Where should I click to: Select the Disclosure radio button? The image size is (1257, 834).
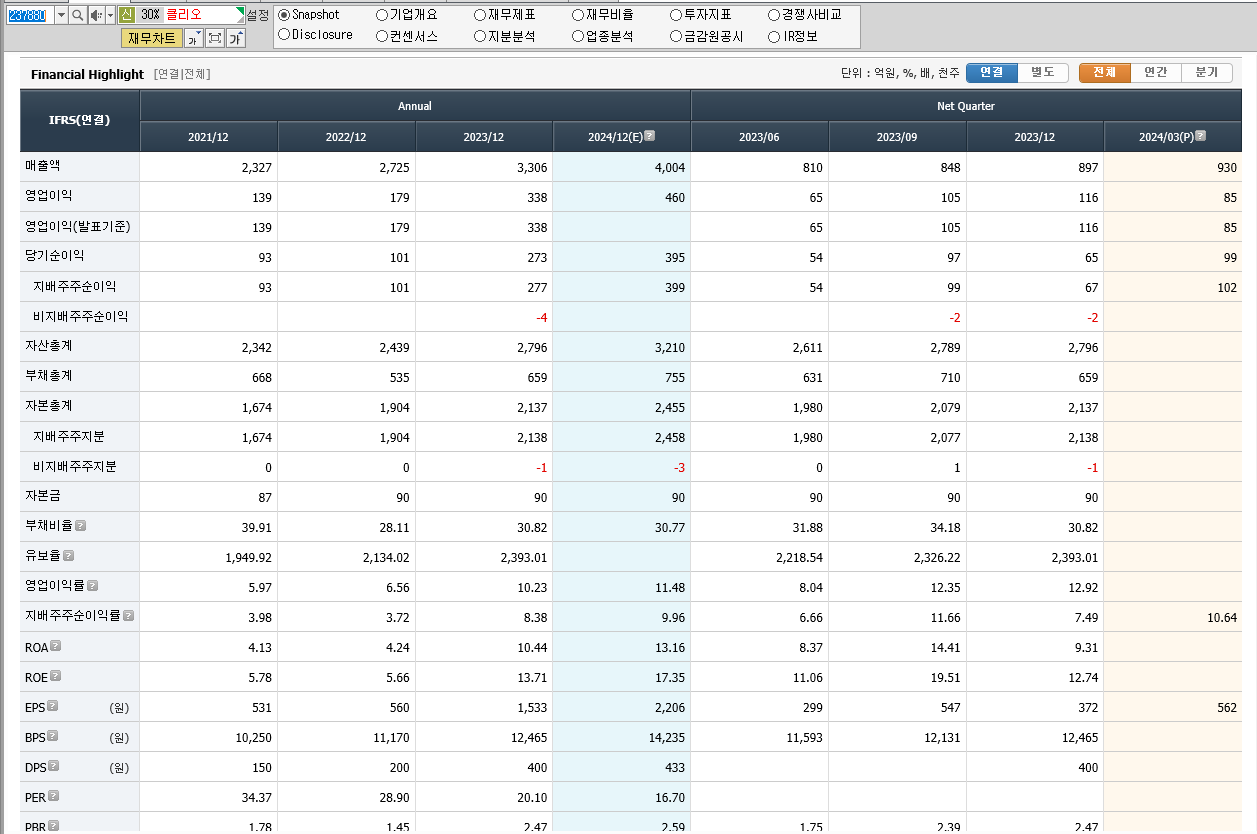coord(284,35)
